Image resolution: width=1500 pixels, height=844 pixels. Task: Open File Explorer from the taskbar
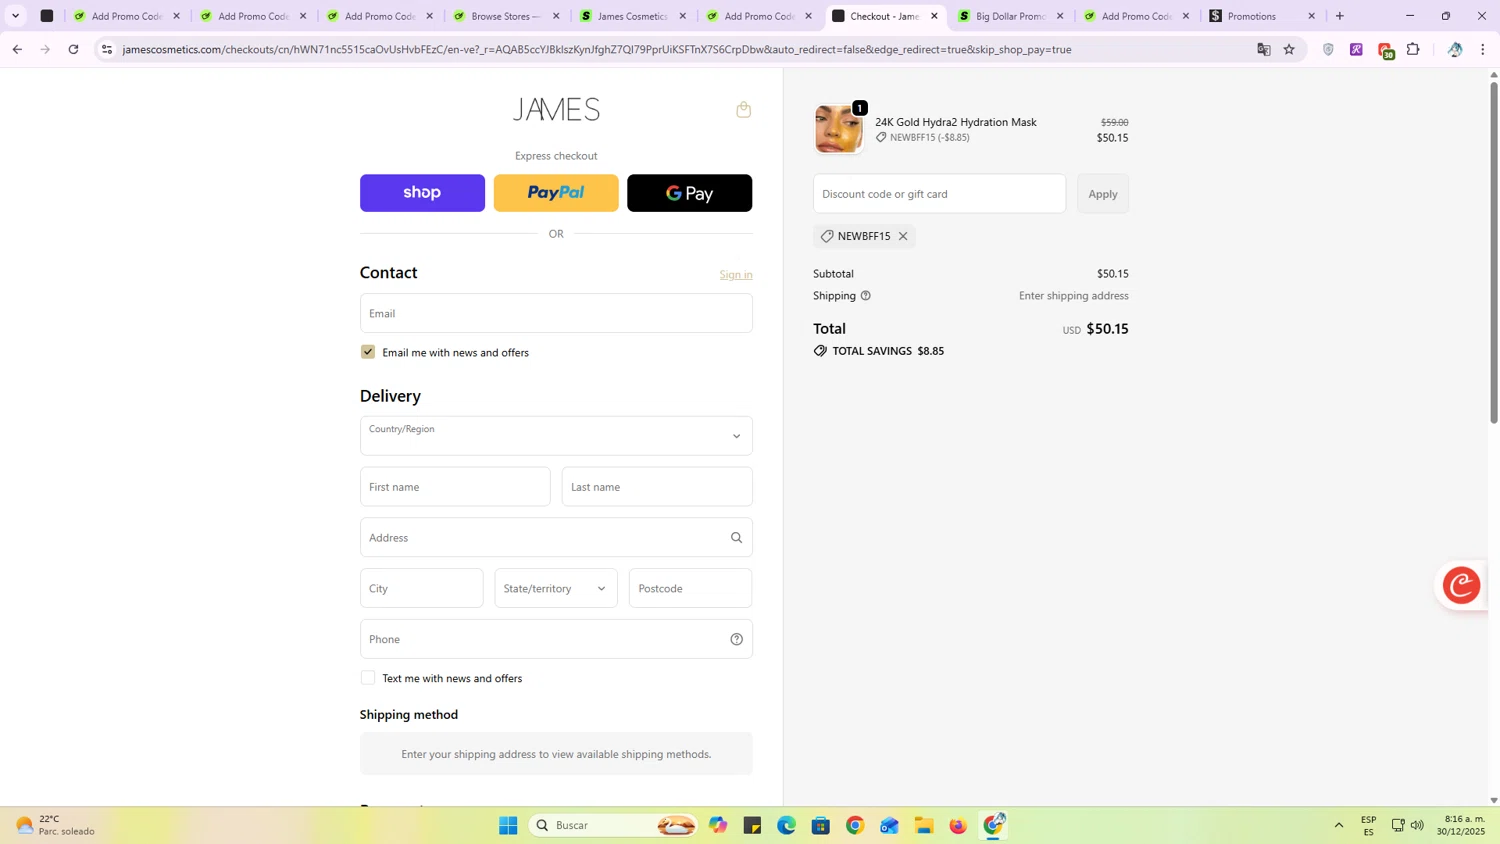923,825
